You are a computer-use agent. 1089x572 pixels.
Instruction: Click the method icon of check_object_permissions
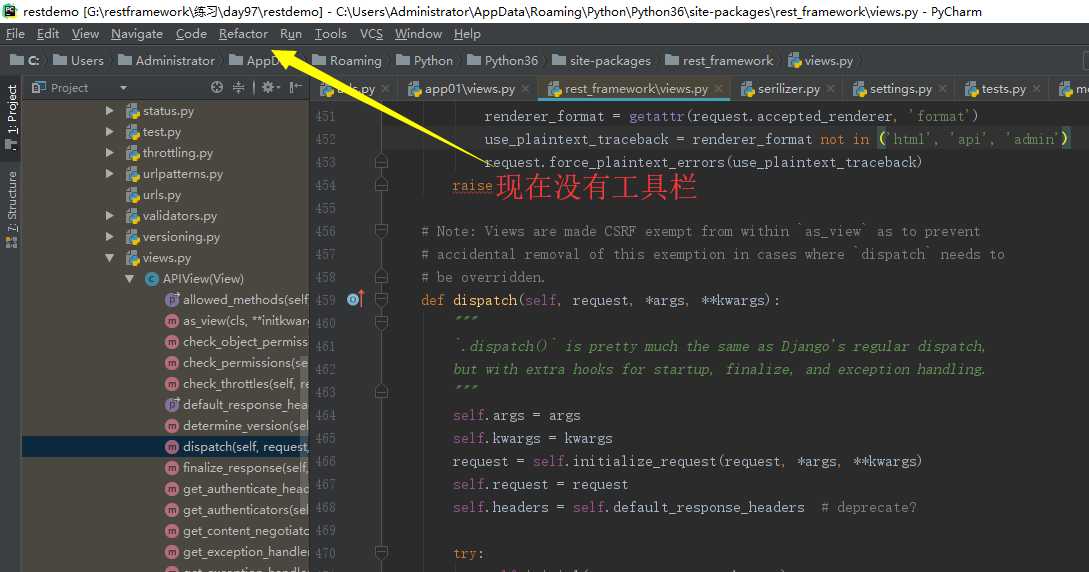172,342
